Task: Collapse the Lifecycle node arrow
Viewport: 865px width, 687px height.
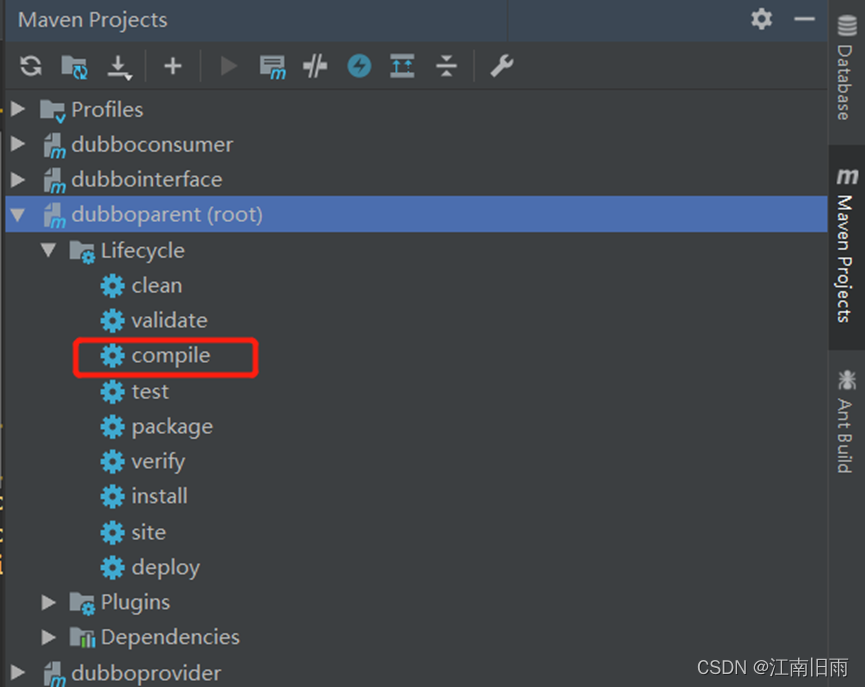Action: click(x=49, y=250)
